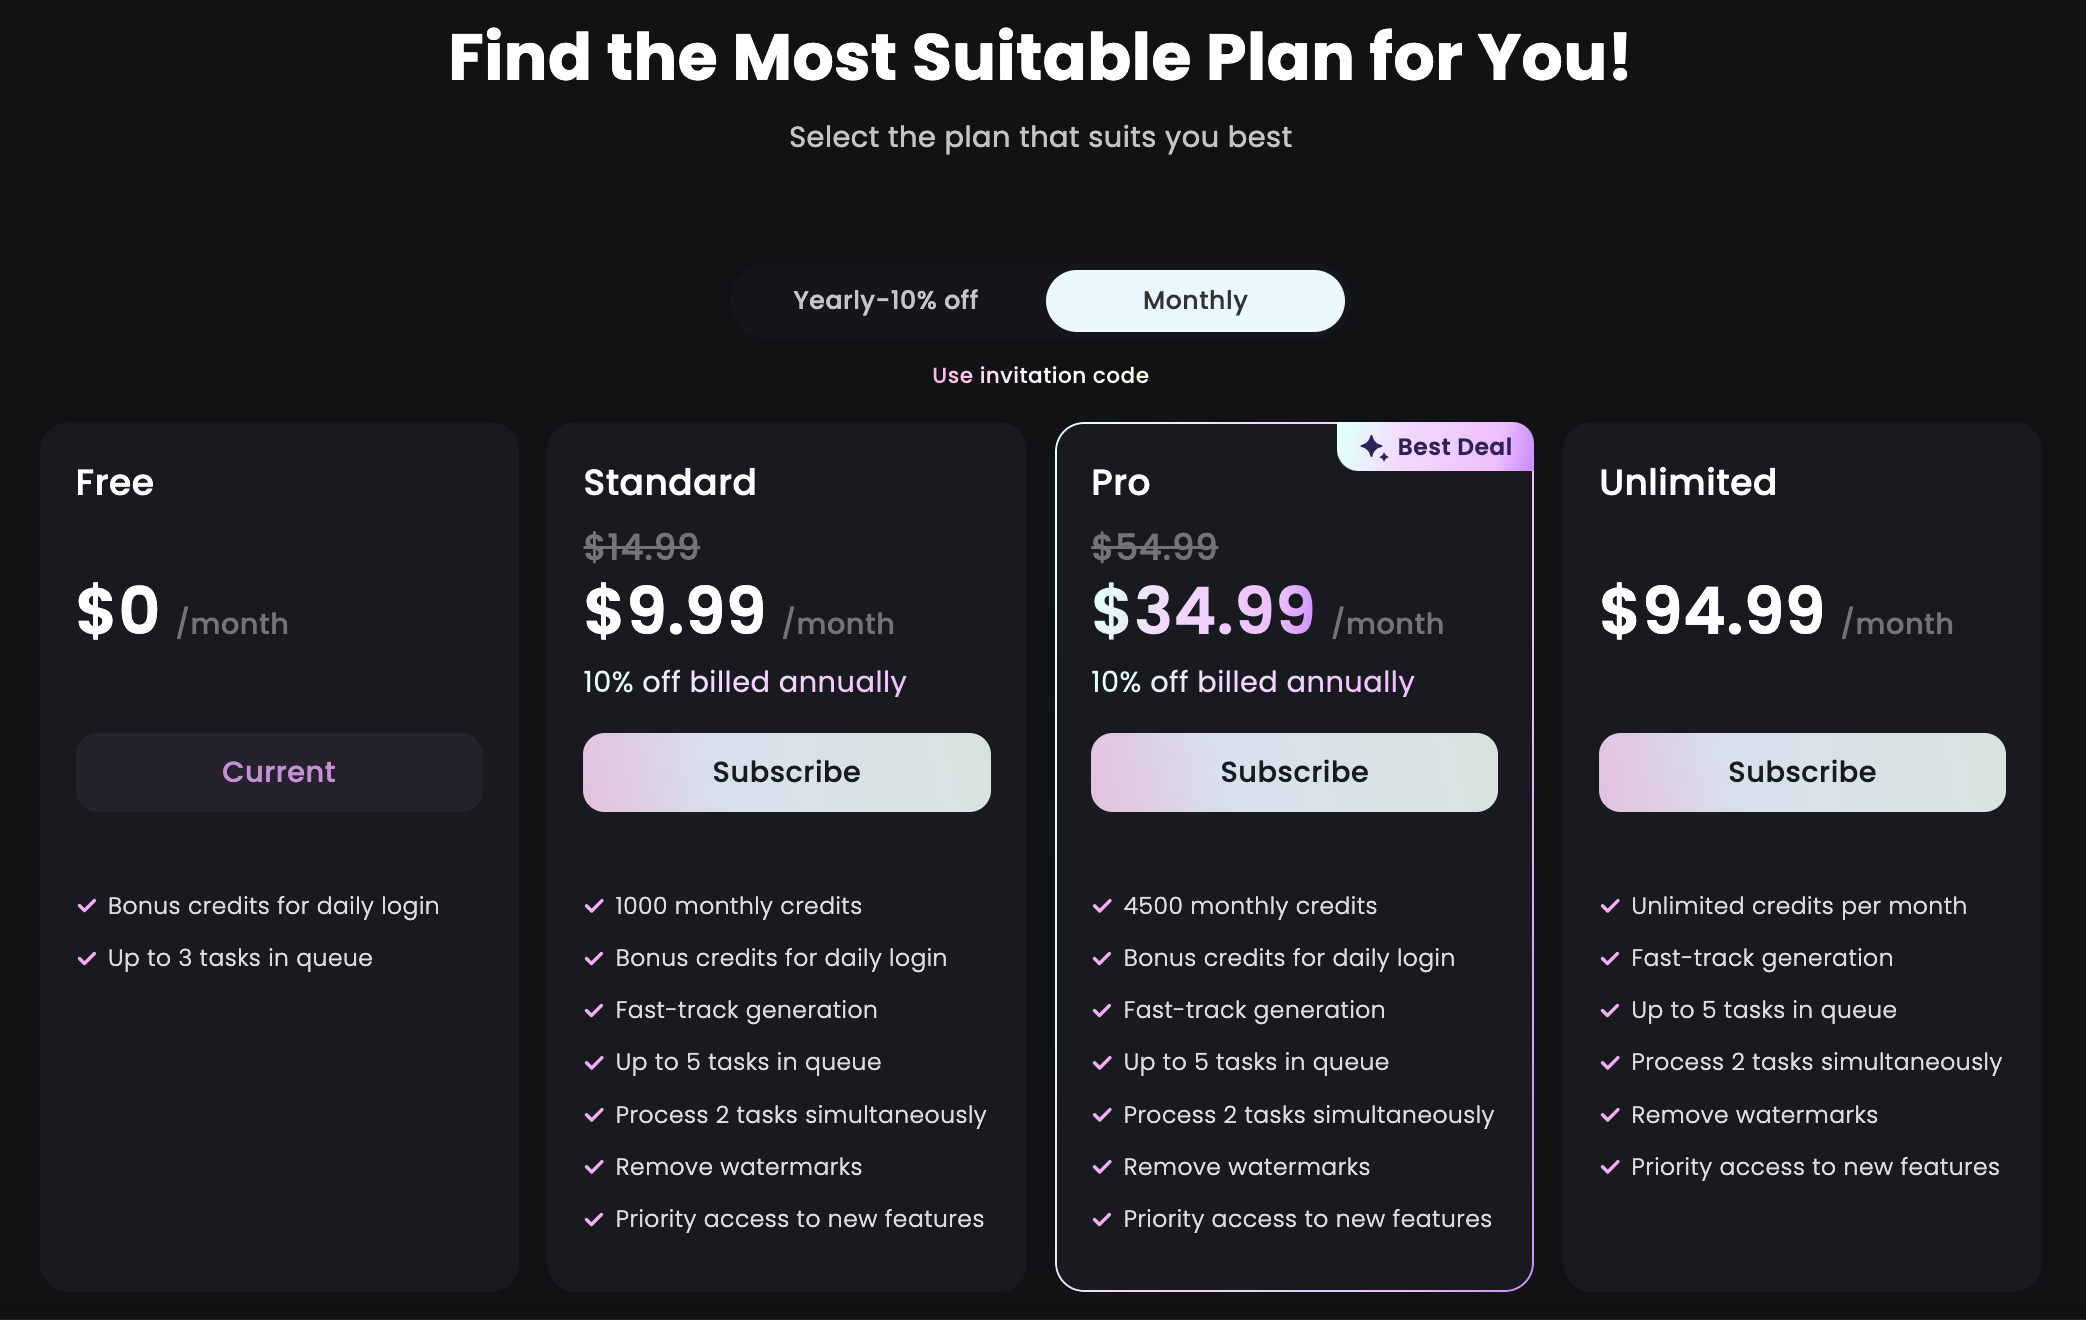
Task: Click Standard's 10% off billed annually text
Action: (745, 682)
